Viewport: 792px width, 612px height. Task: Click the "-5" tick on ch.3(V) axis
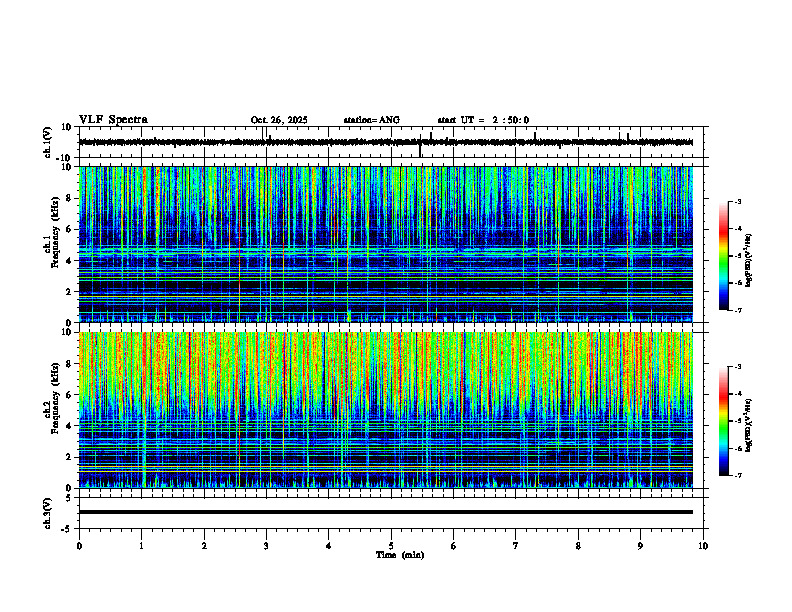67,529
